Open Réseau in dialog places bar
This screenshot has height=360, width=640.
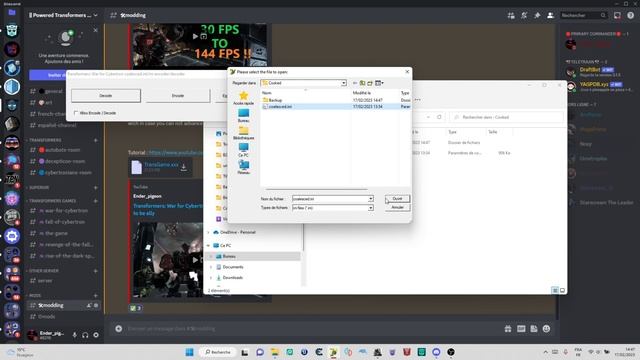243,167
